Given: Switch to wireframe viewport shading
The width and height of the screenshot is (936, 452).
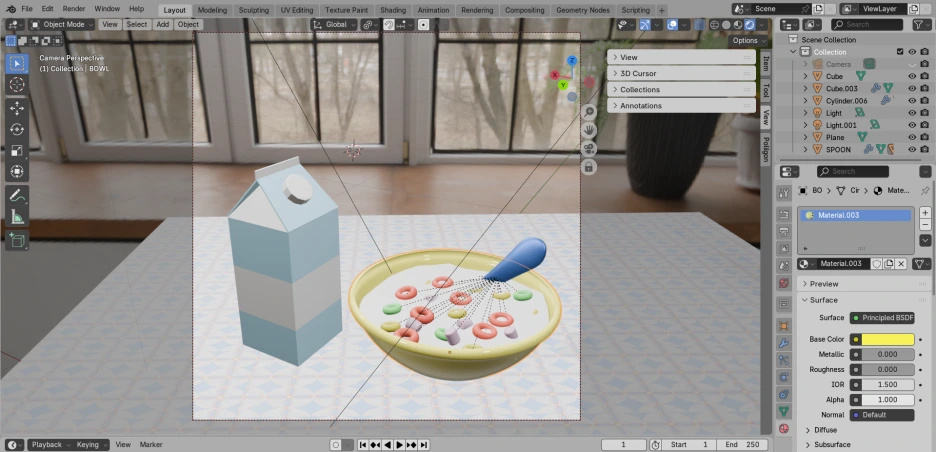Looking at the screenshot, I should [715, 24].
